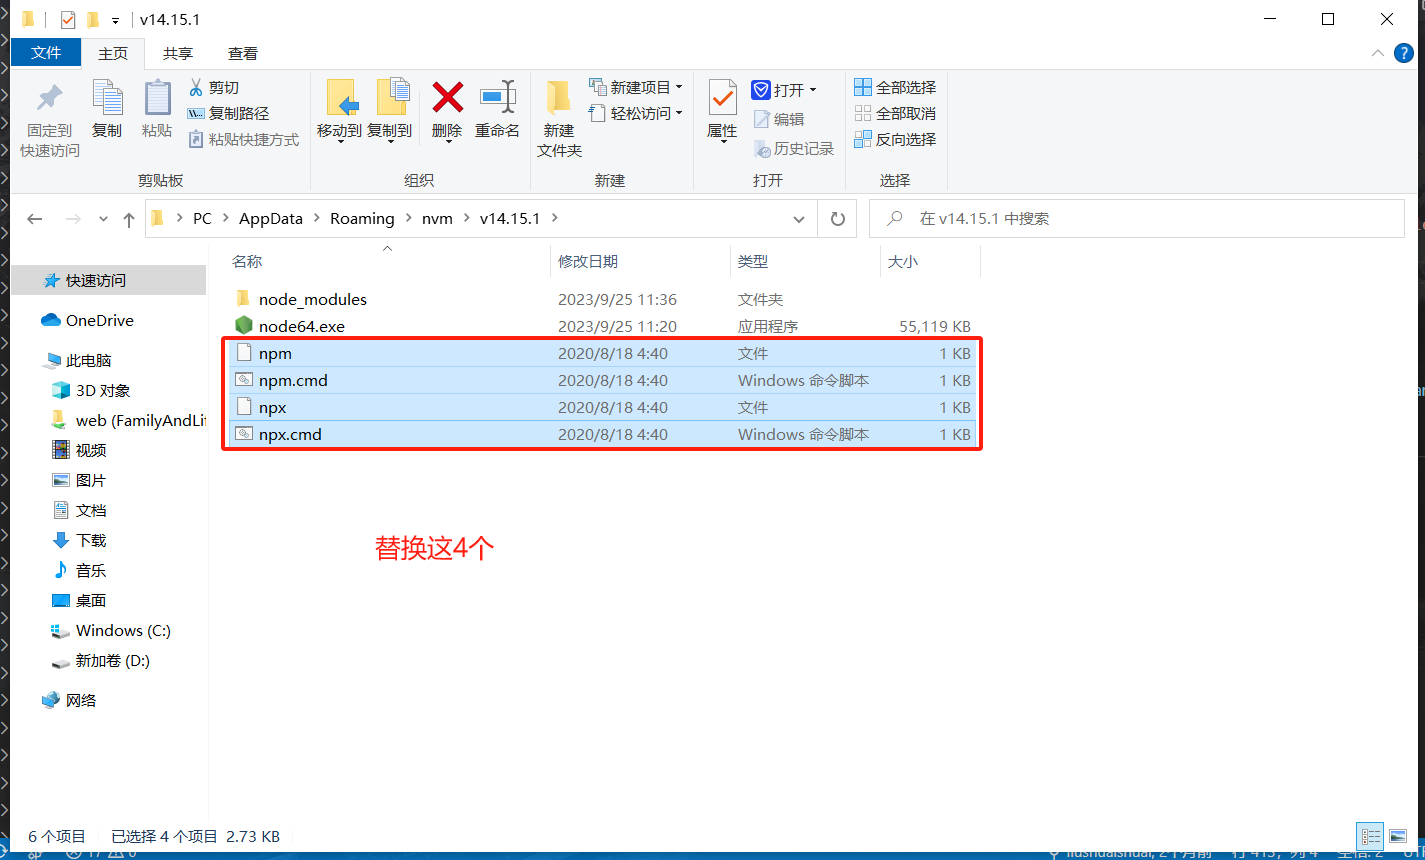1425x860 pixels.
Task: Click History (历史记录) in ribbon
Action: (x=794, y=148)
